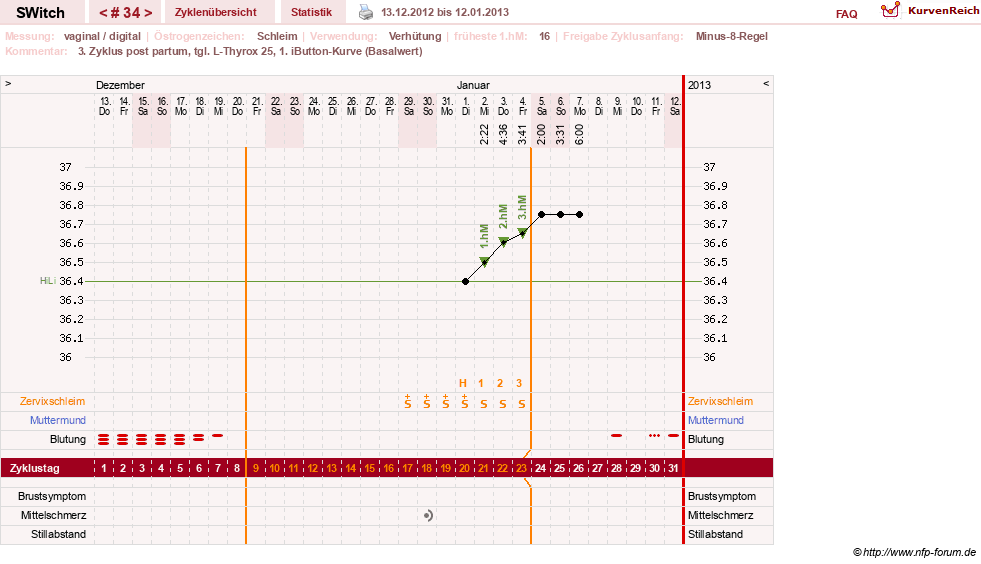The width and height of the screenshot is (981, 564).
Task: Click the 'vaginal / digital' measurement value
Action: (102, 36)
